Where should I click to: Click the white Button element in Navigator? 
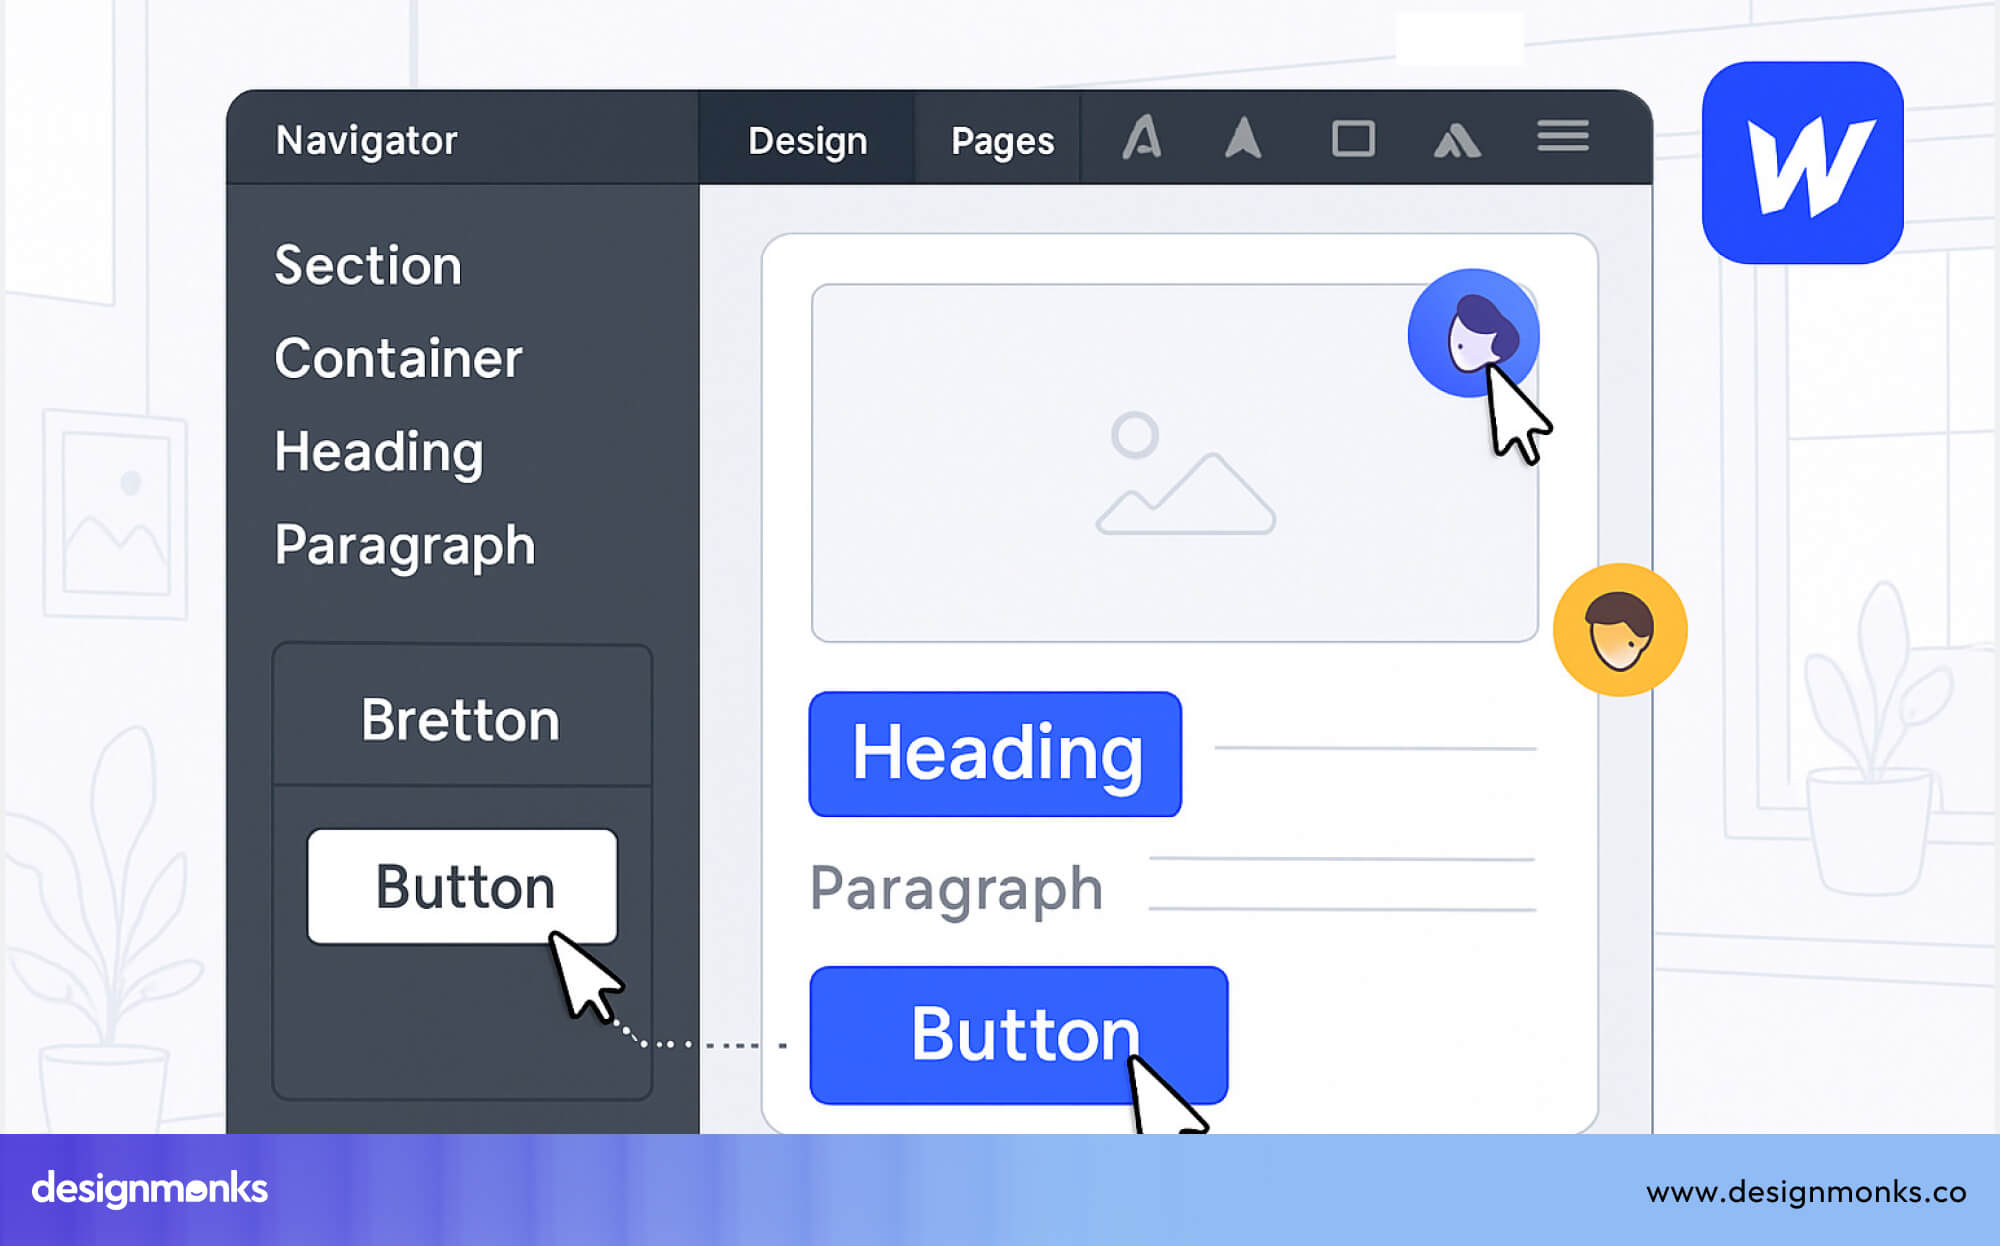(462, 885)
